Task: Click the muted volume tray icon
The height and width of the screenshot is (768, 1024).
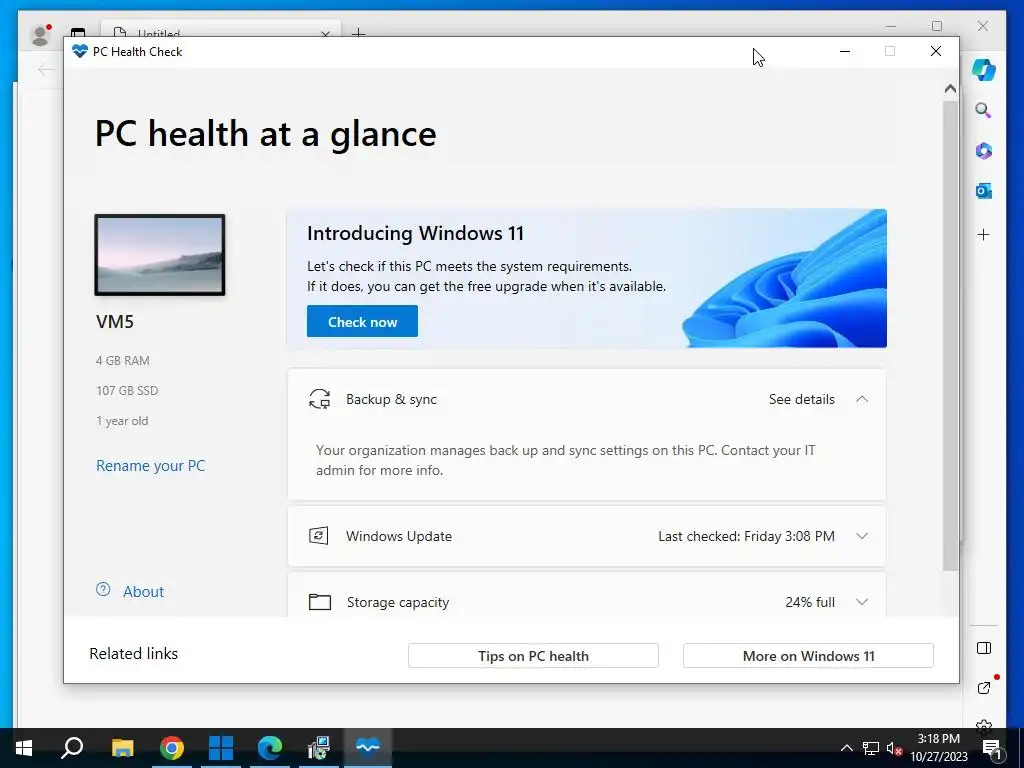Action: click(x=895, y=748)
